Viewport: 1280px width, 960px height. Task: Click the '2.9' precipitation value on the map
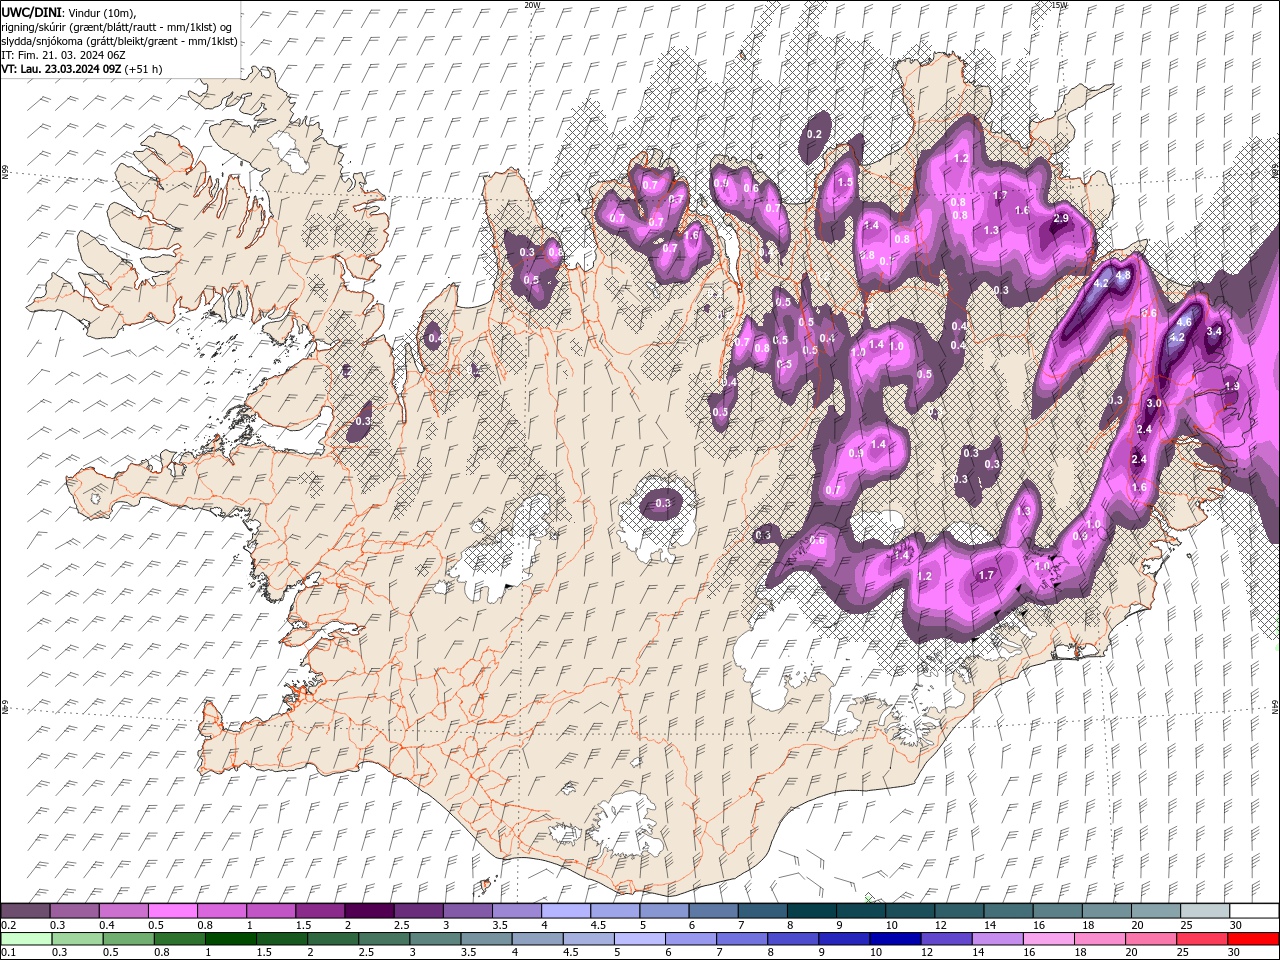click(1062, 218)
